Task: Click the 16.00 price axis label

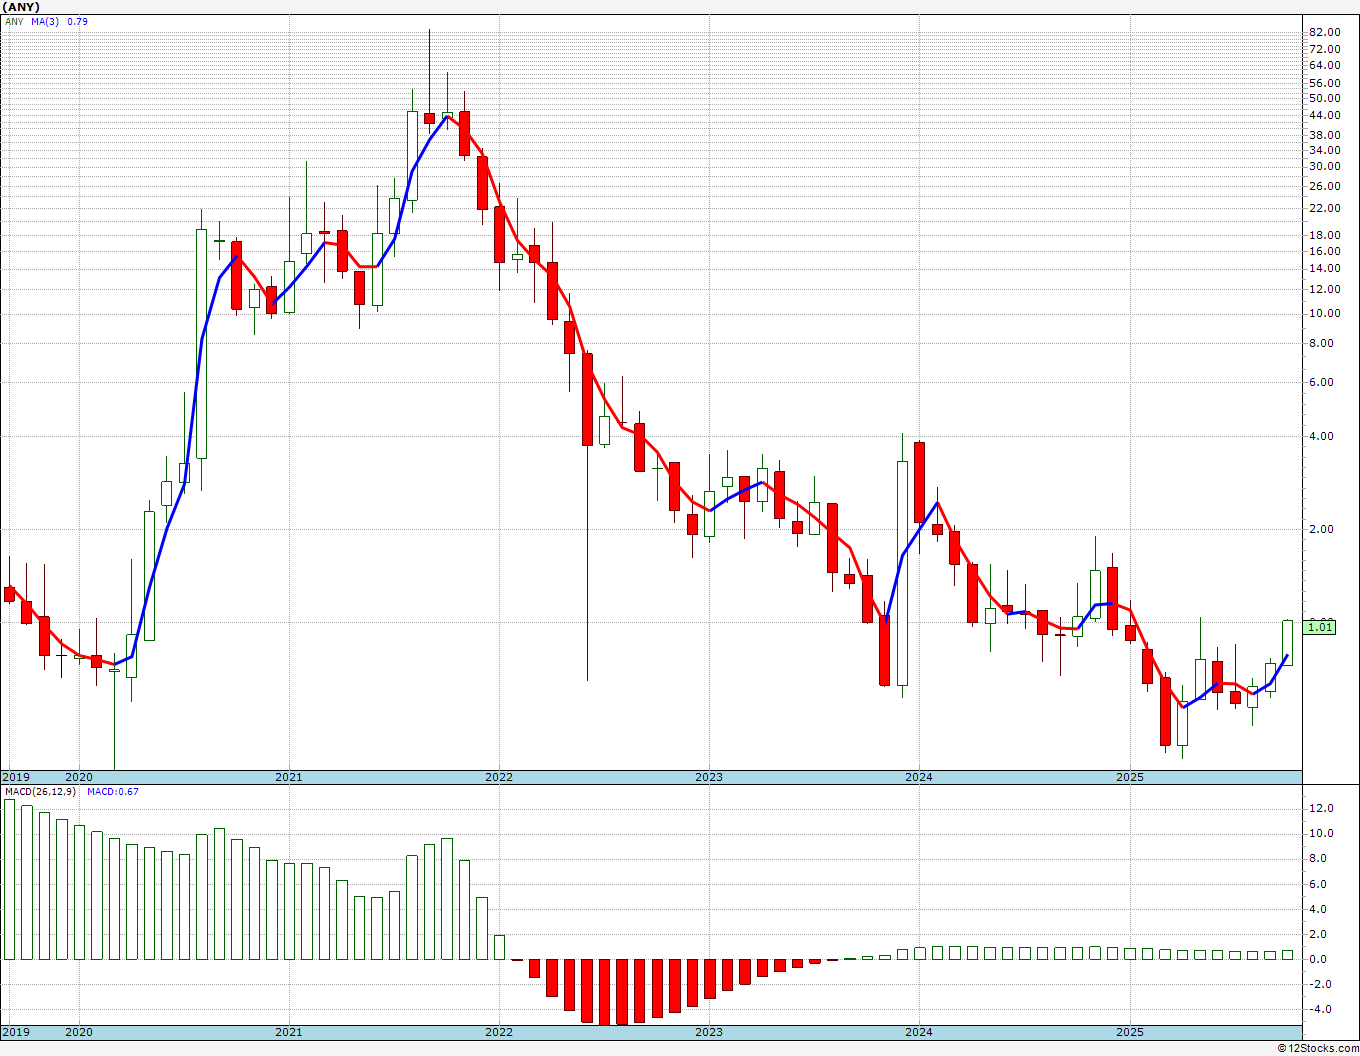Action: tap(1324, 252)
